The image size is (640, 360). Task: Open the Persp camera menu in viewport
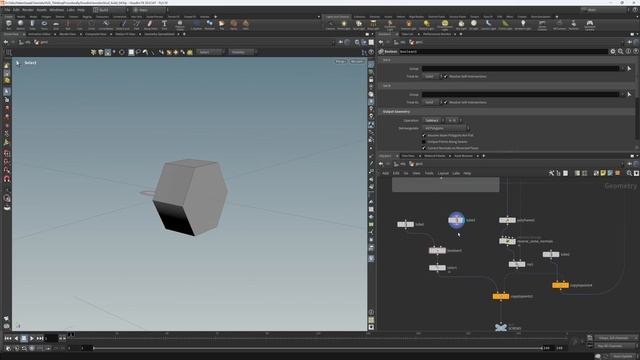coord(340,62)
